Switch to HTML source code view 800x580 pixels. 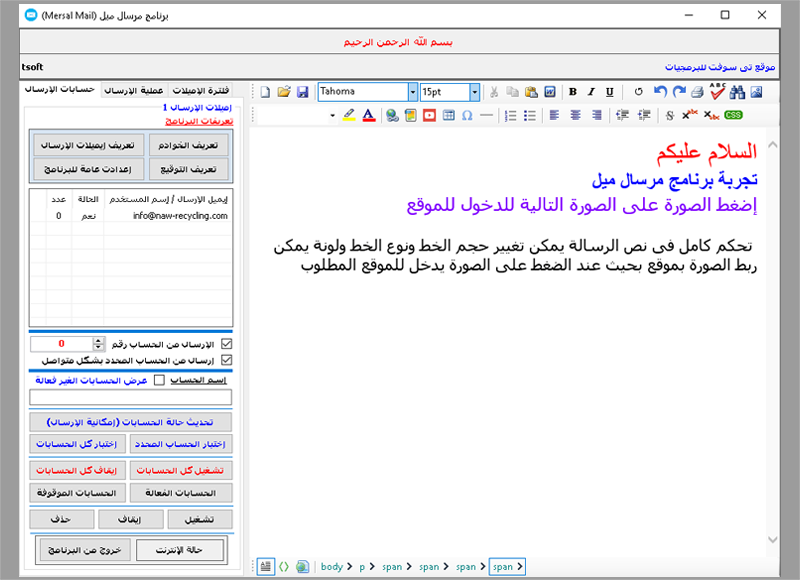[284, 567]
